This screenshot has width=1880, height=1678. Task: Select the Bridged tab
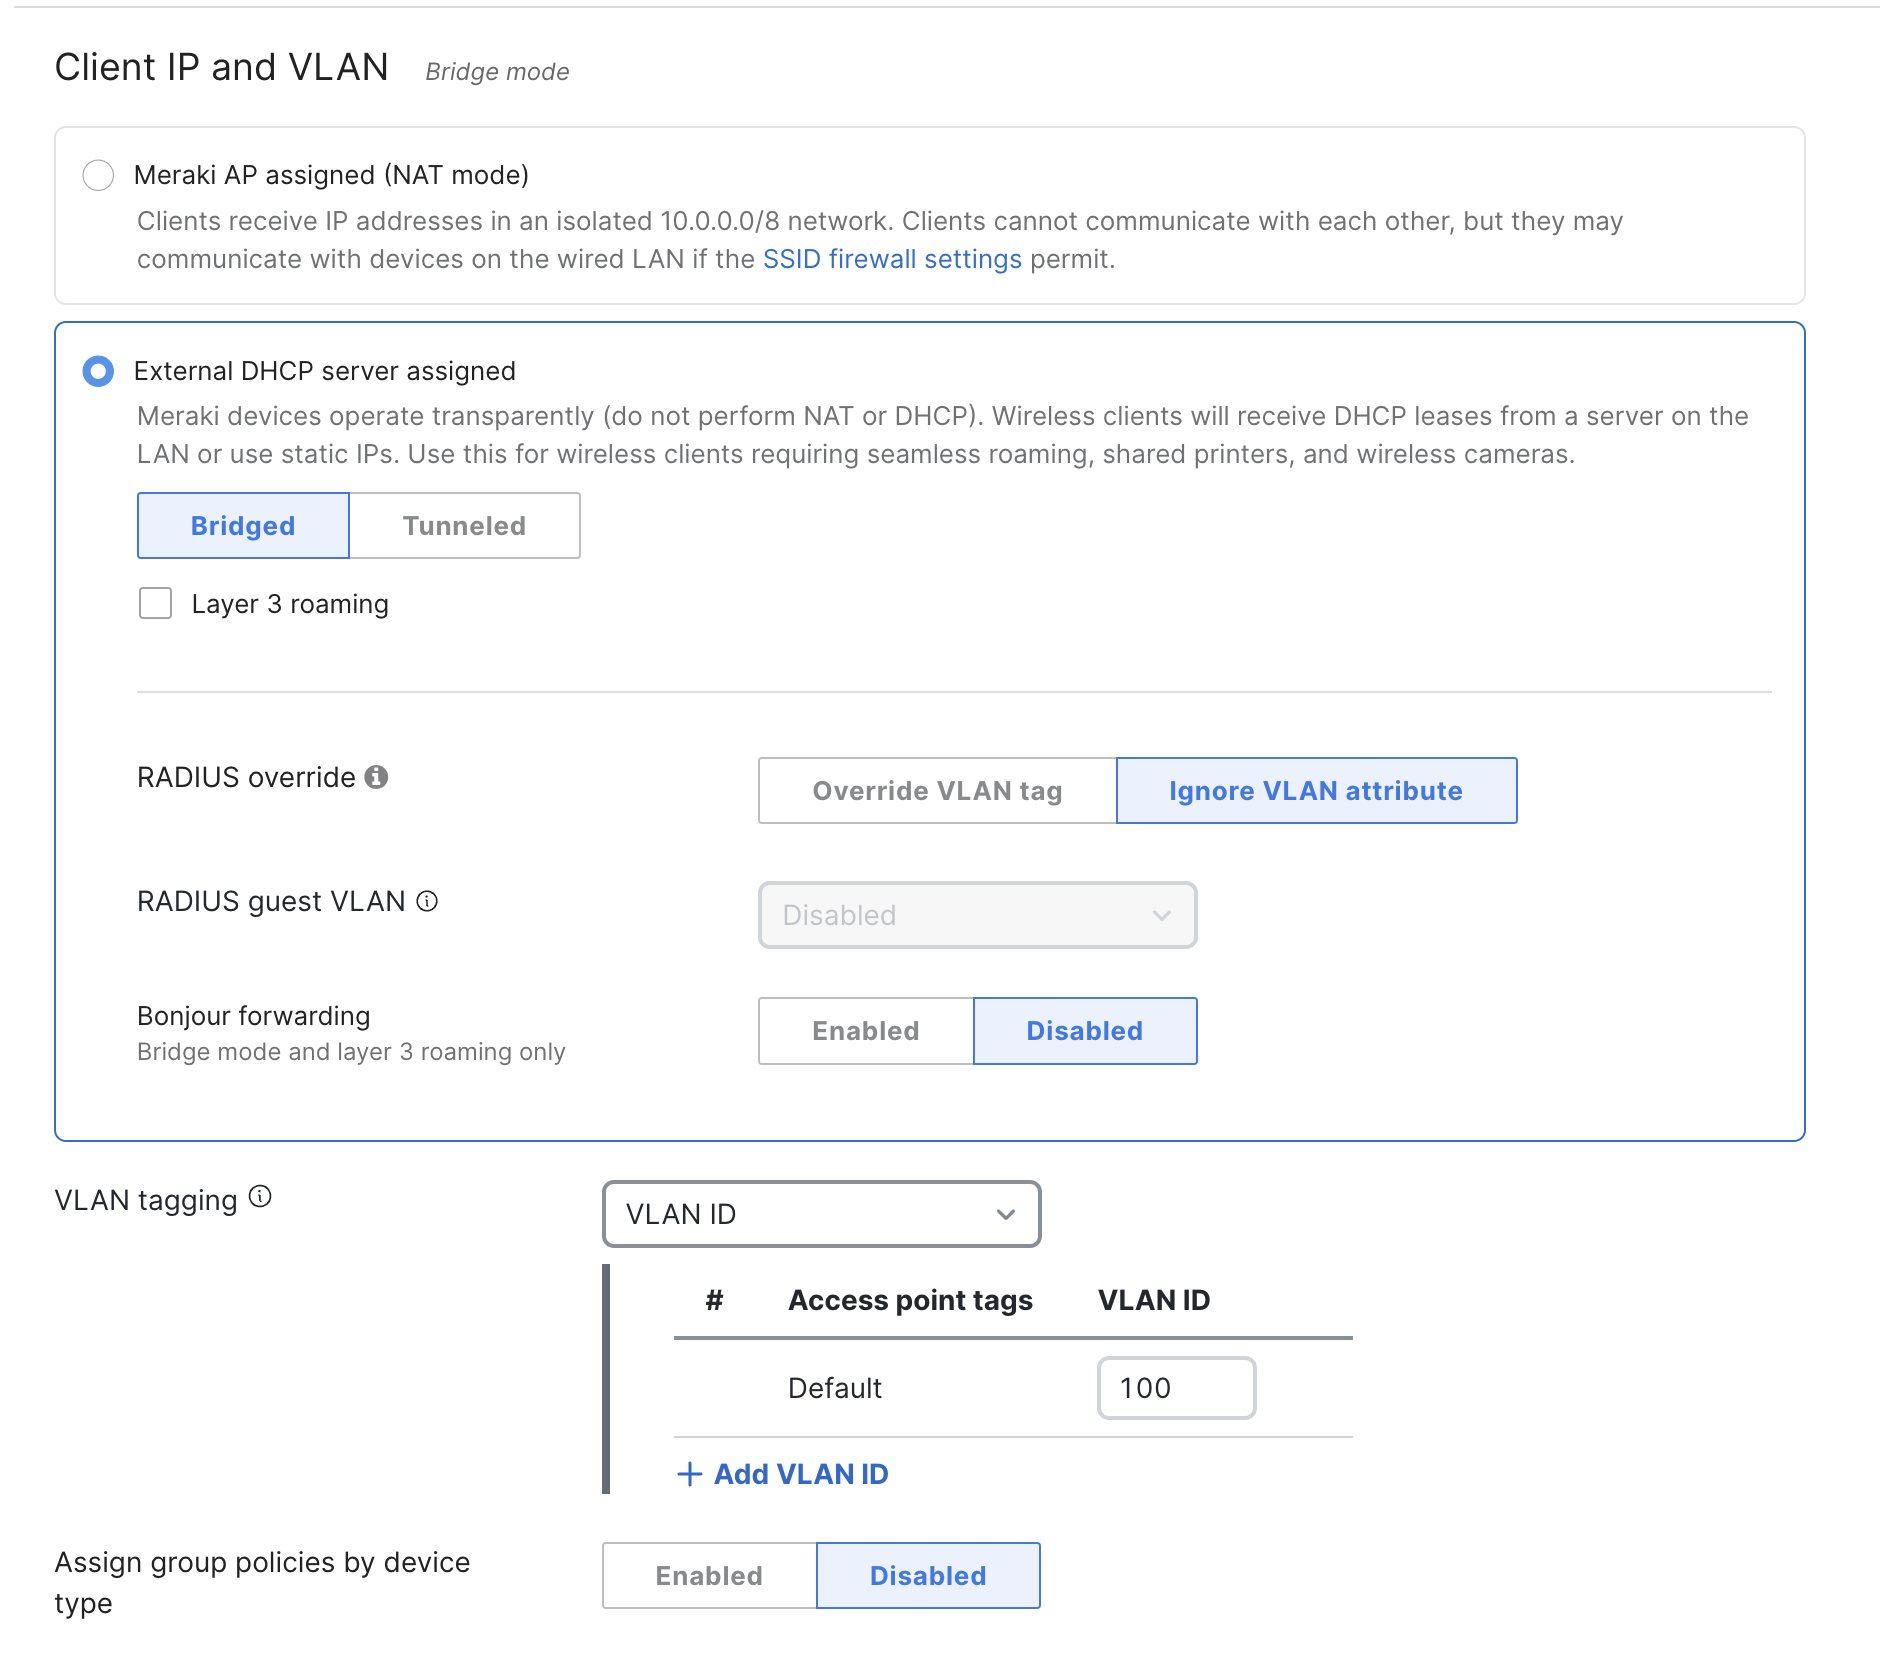pos(242,525)
